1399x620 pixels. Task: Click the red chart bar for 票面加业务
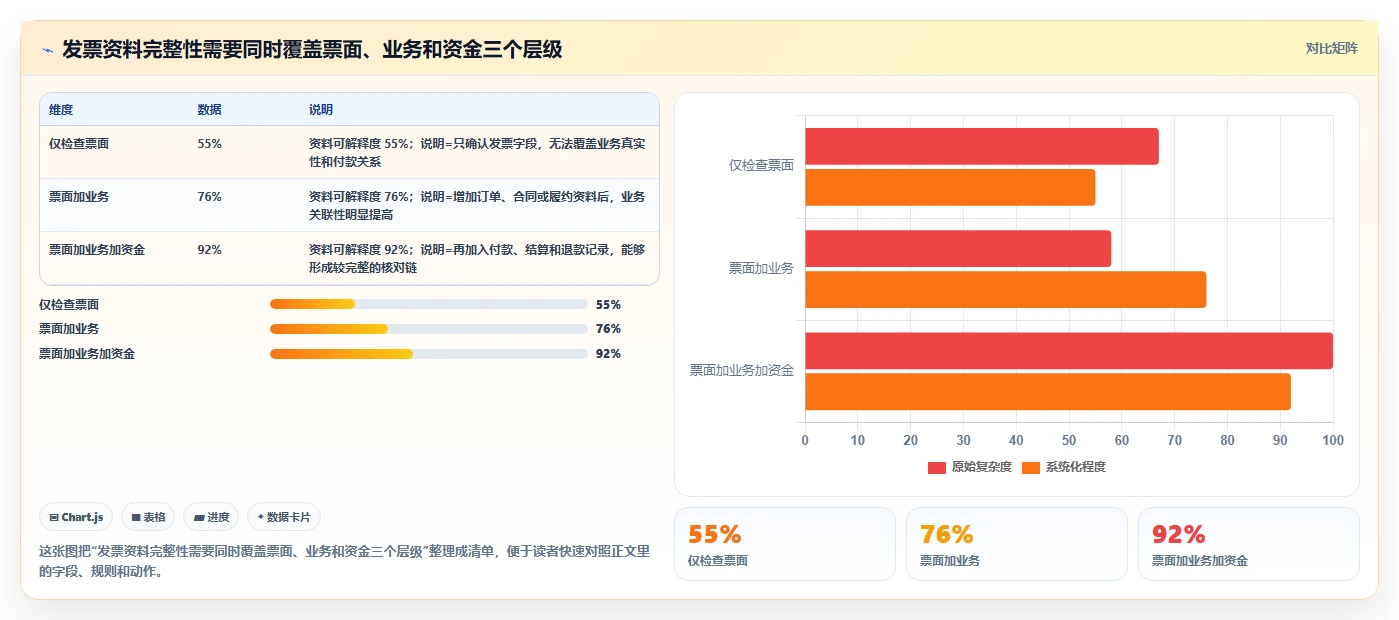coord(958,248)
